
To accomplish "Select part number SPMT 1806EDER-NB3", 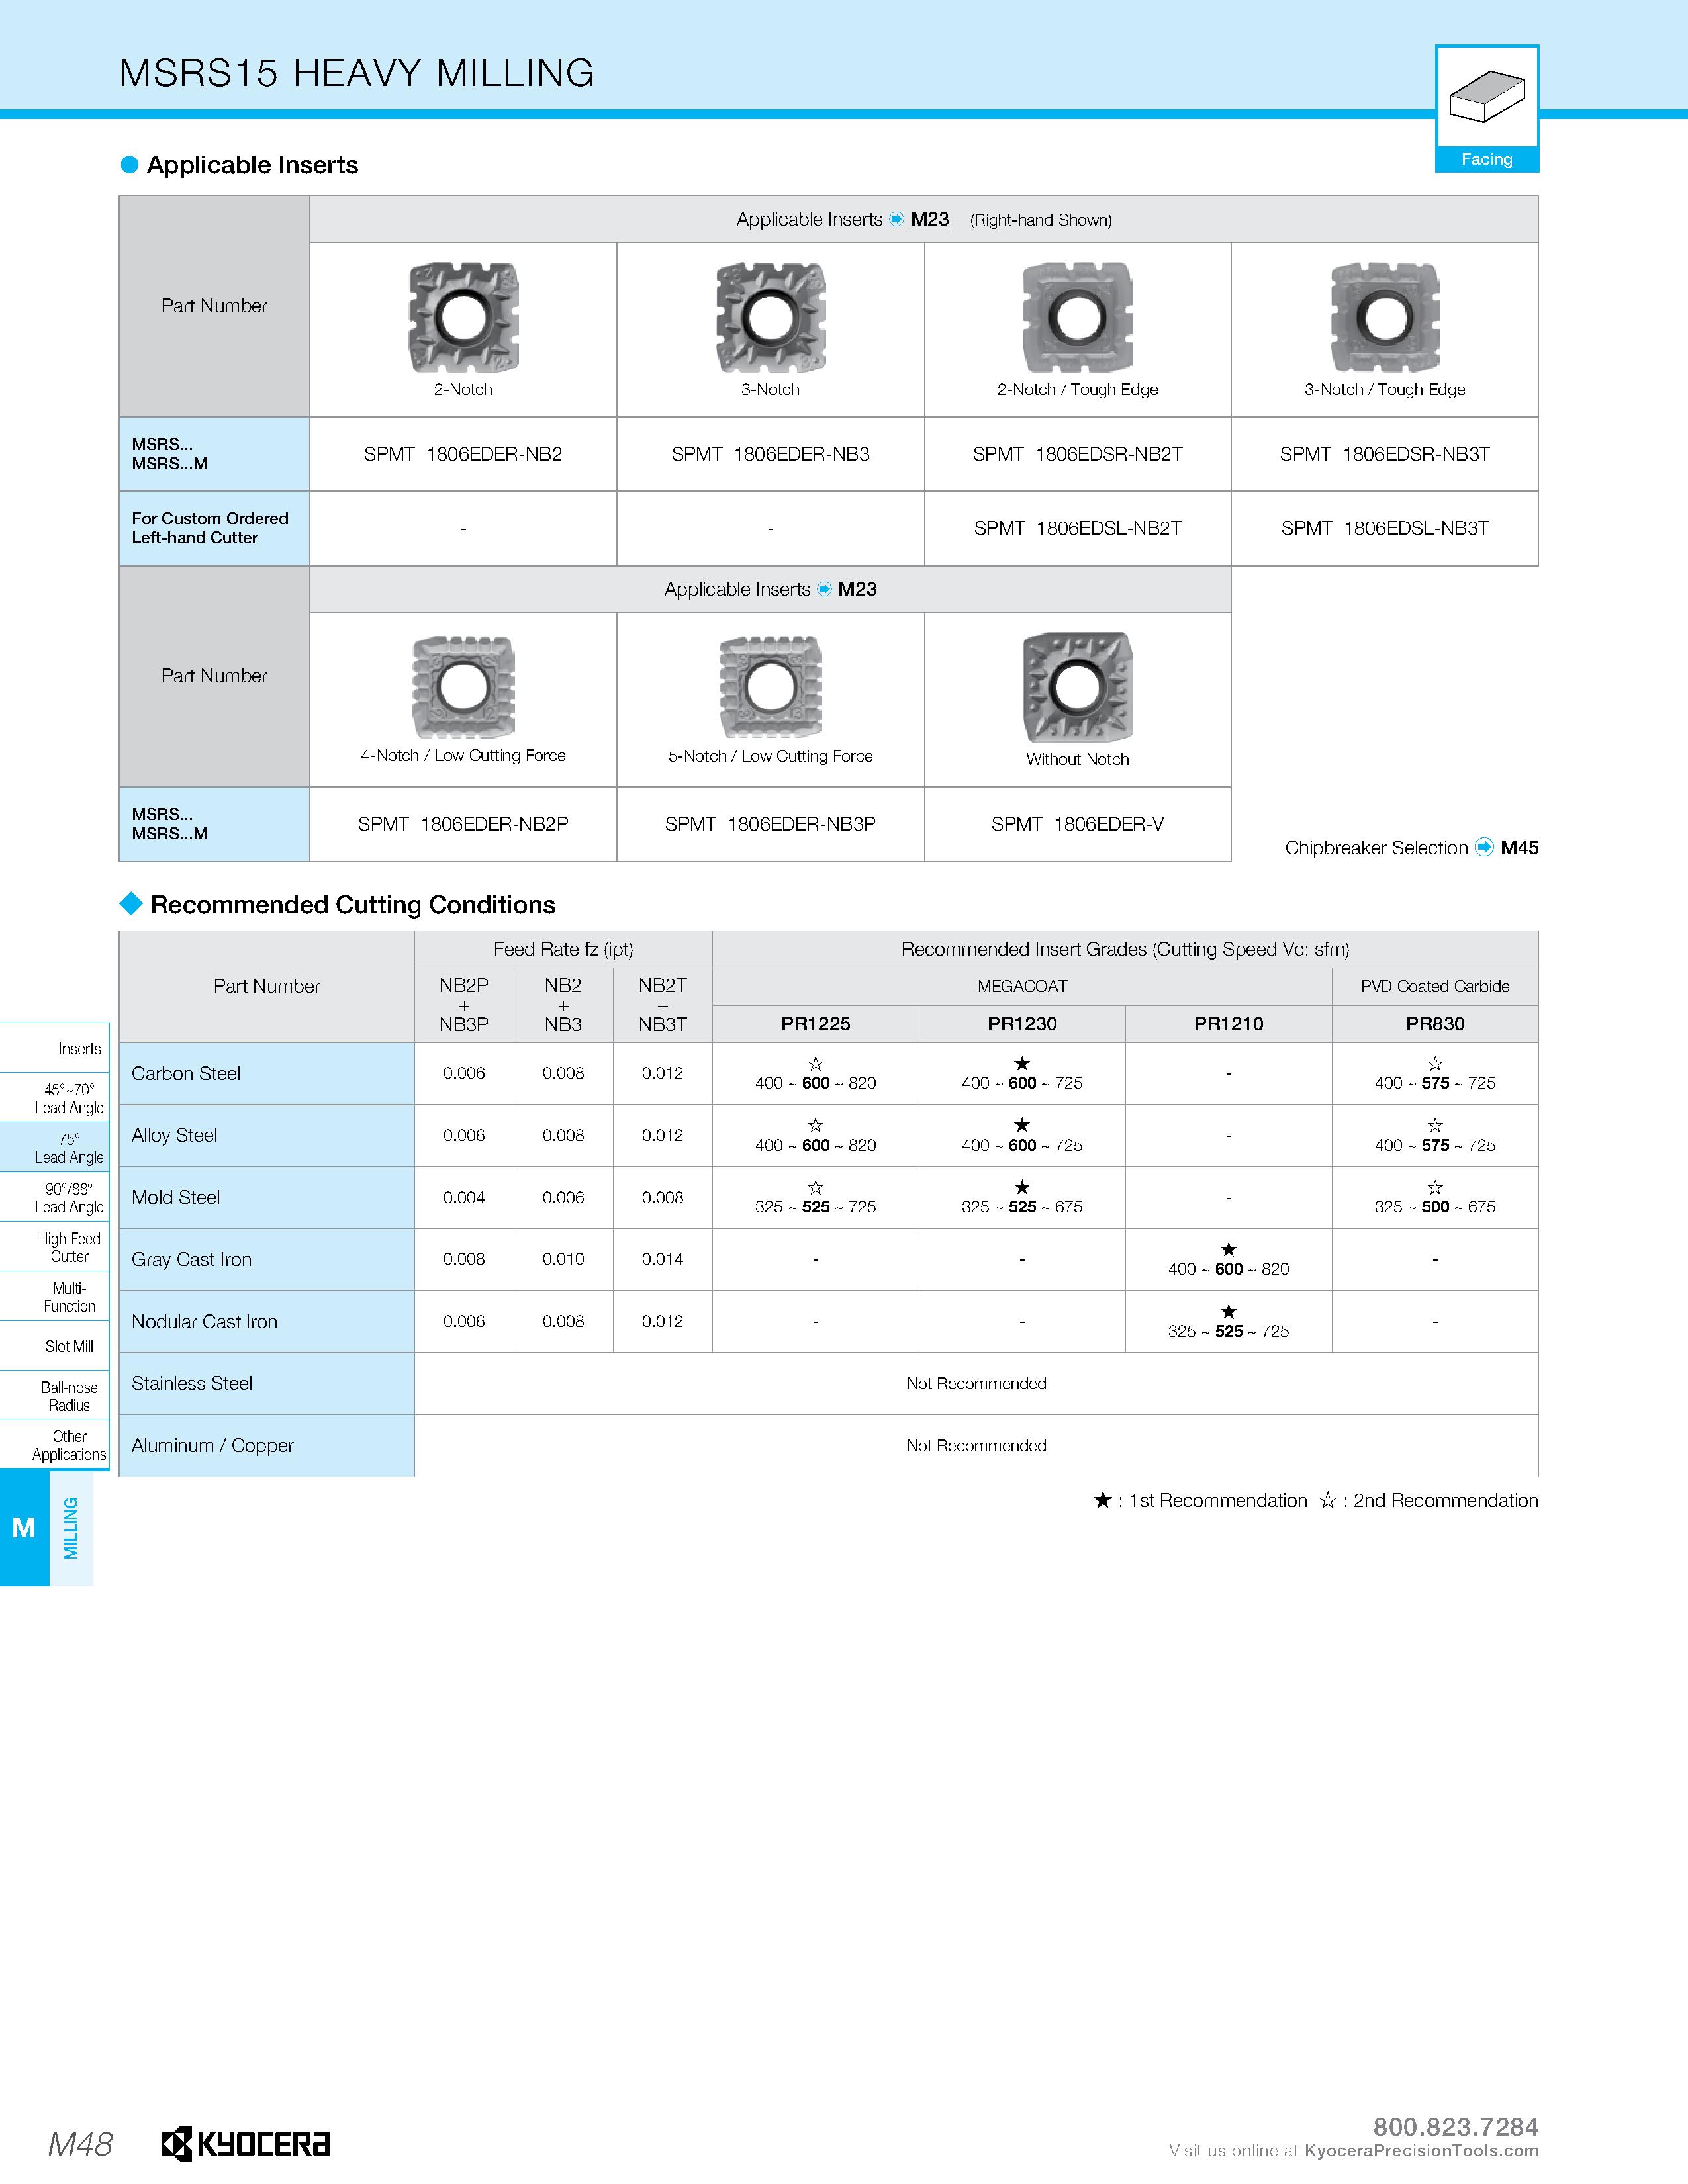I will (770, 454).
